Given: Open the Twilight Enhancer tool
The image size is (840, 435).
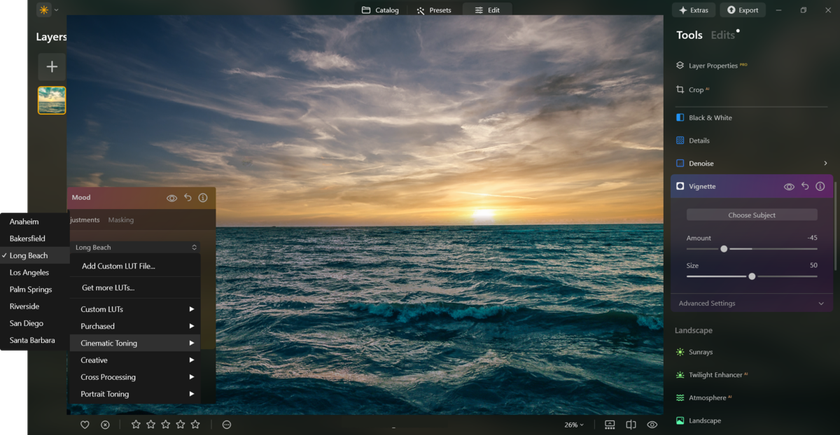Looking at the screenshot, I should [x=711, y=375].
